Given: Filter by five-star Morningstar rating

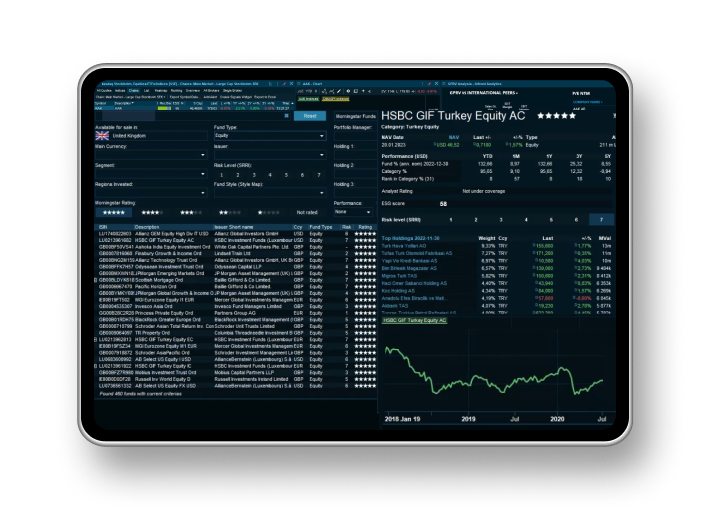Looking at the screenshot, I should tap(114, 212).
